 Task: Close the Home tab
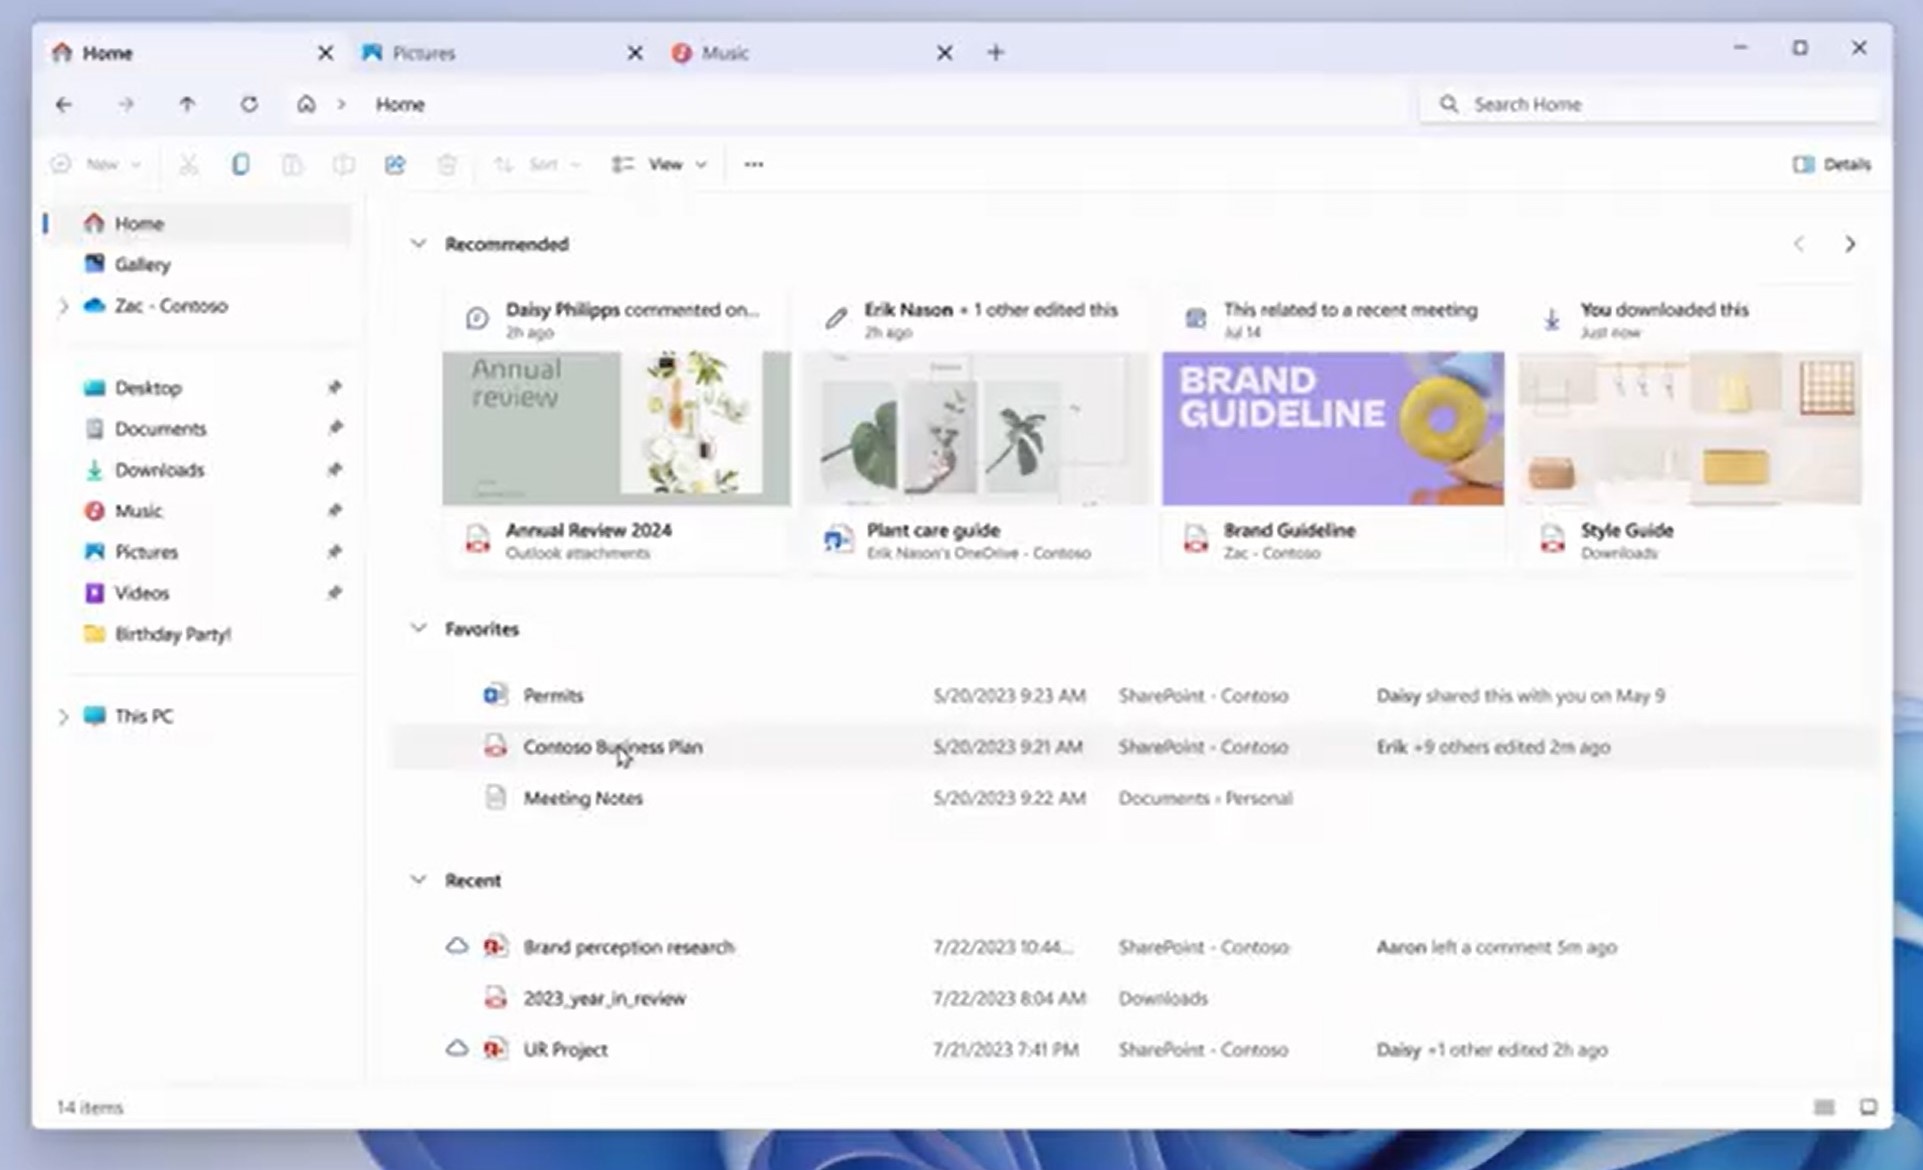tap(325, 53)
